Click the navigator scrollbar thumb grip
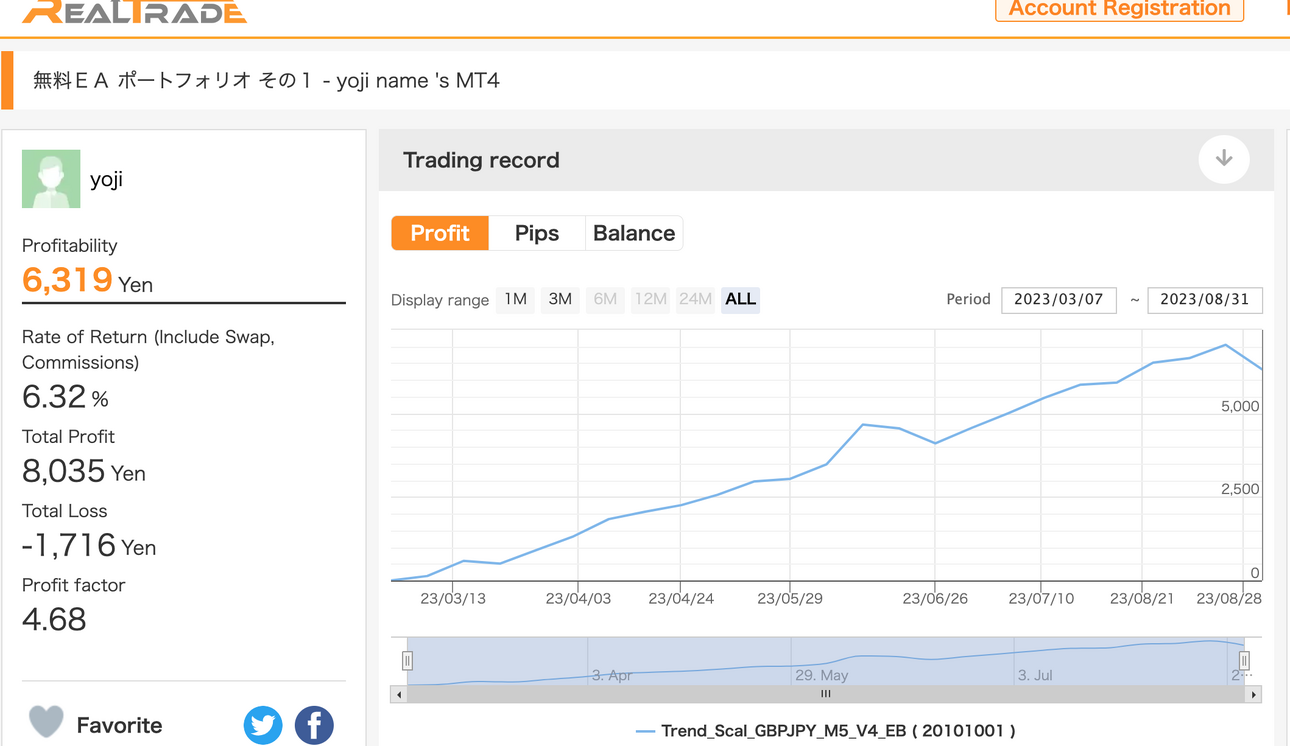1290x746 pixels. (x=826, y=694)
